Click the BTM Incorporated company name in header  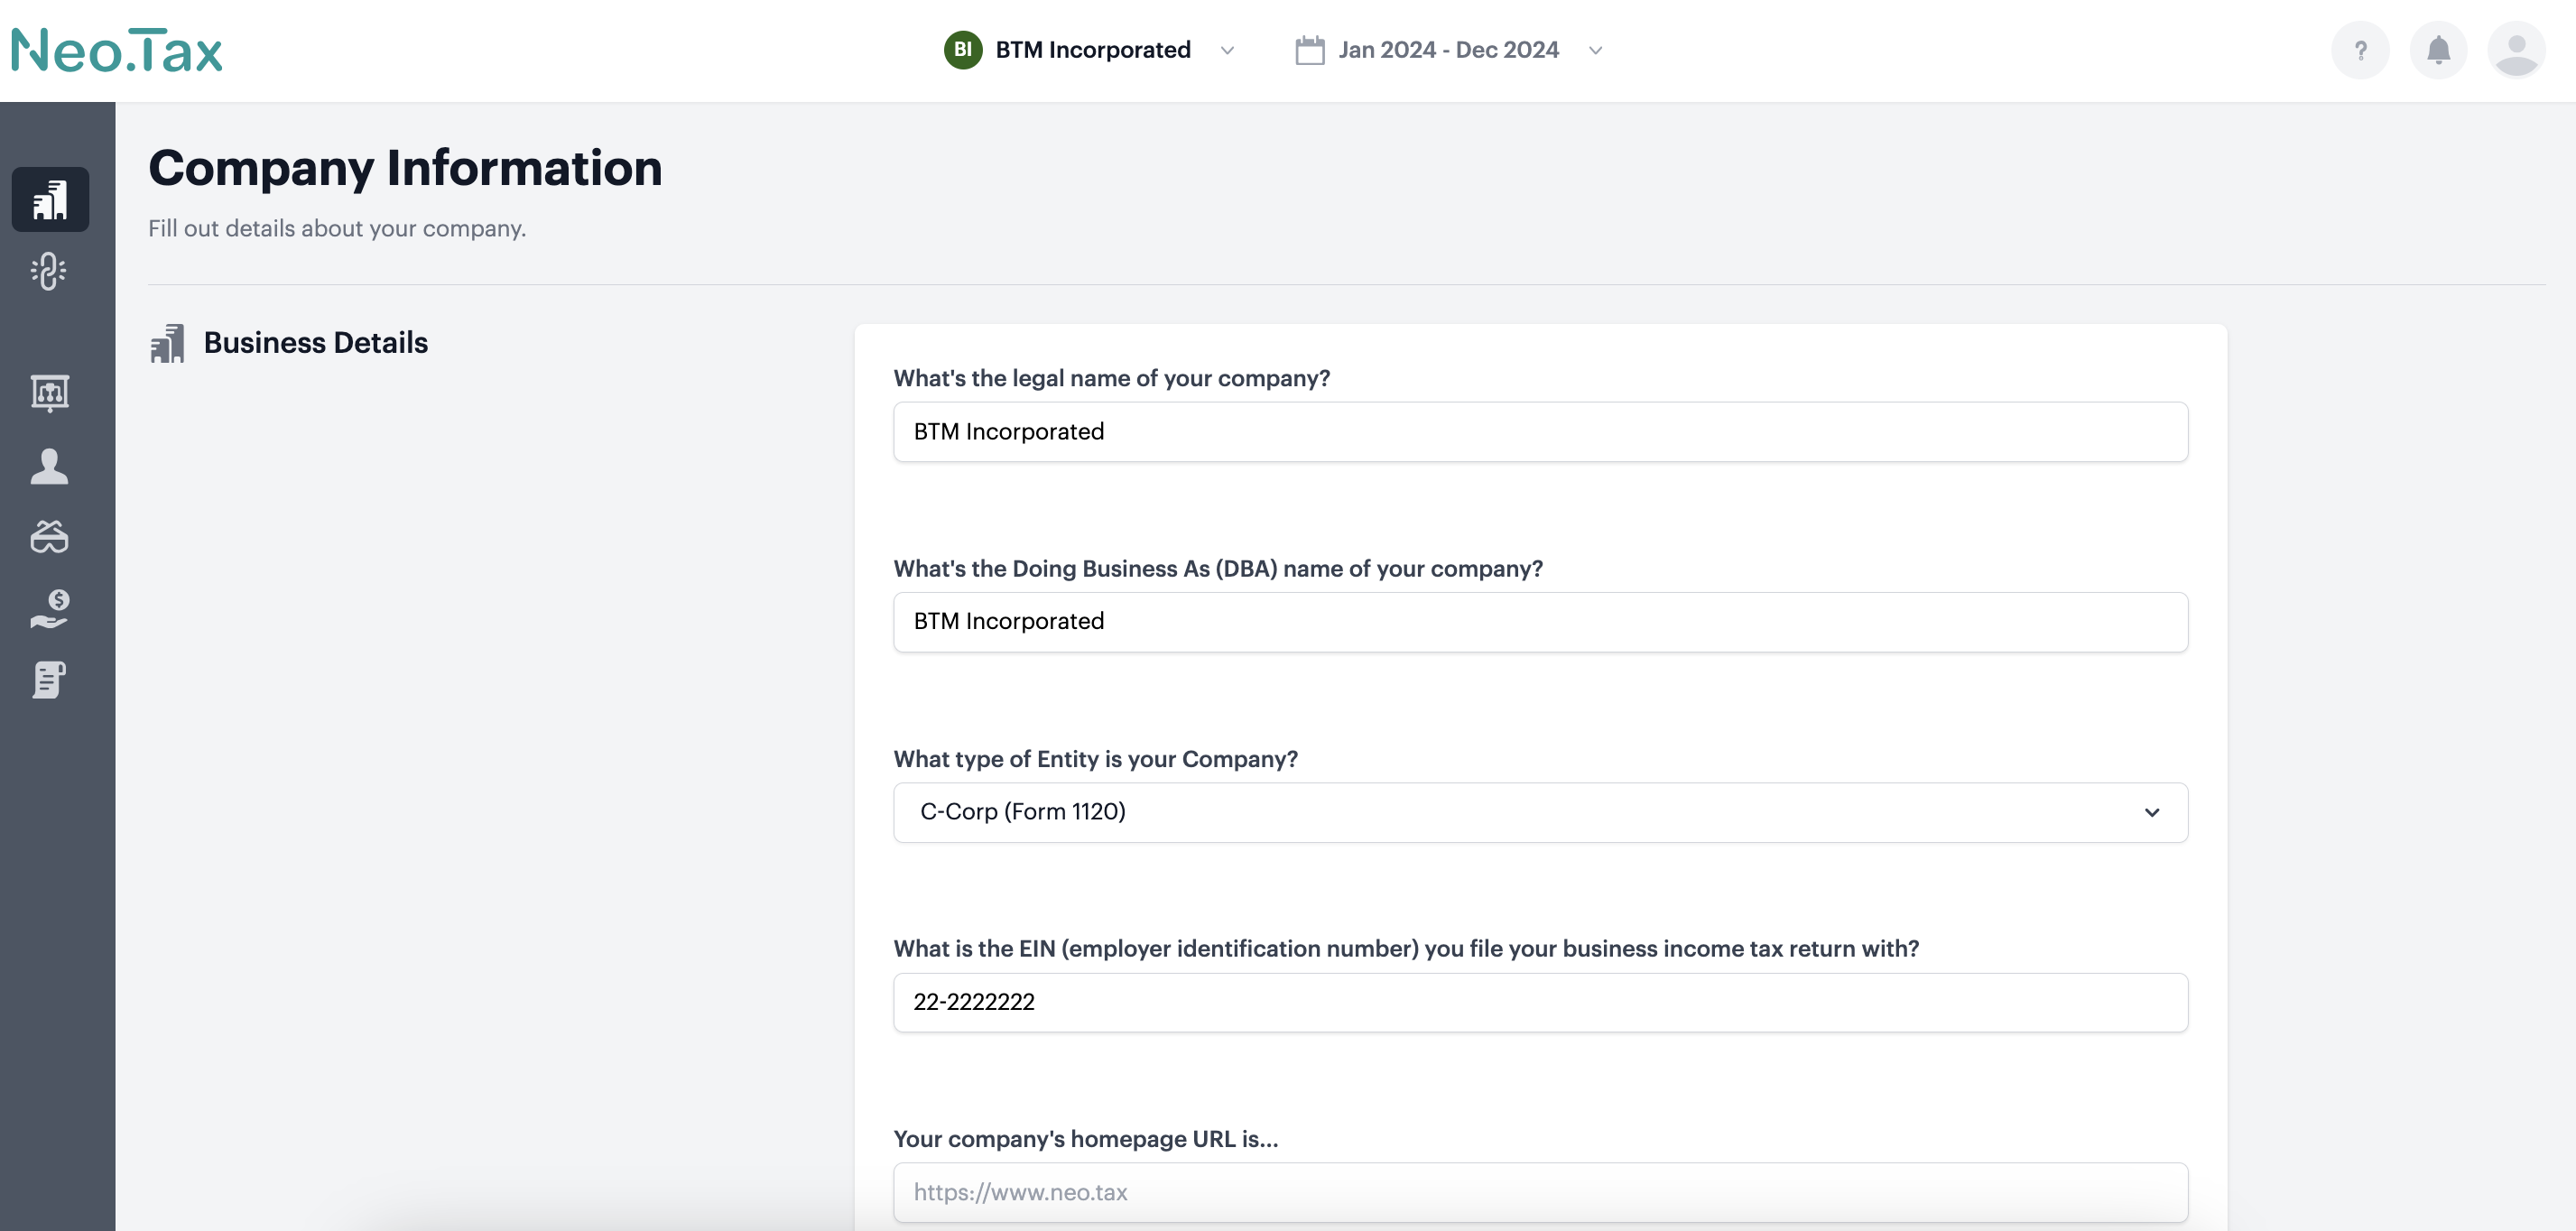pos(1092,50)
